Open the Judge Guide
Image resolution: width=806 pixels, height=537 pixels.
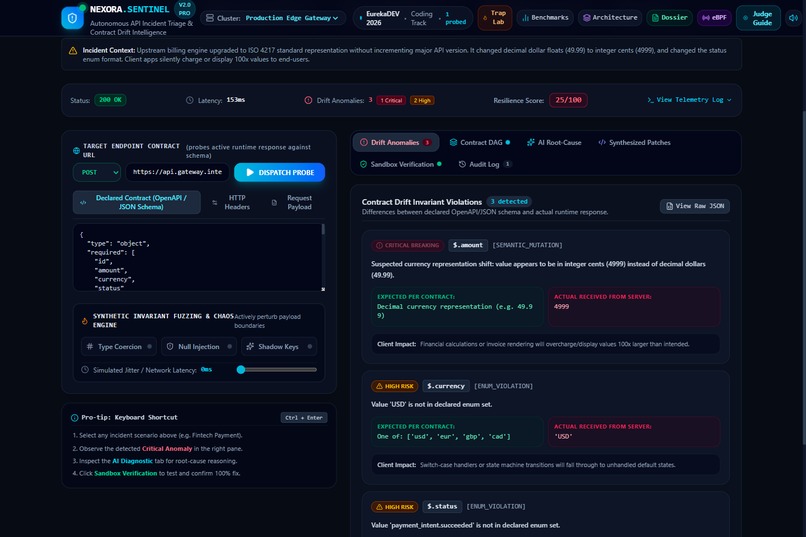click(758, 18)
